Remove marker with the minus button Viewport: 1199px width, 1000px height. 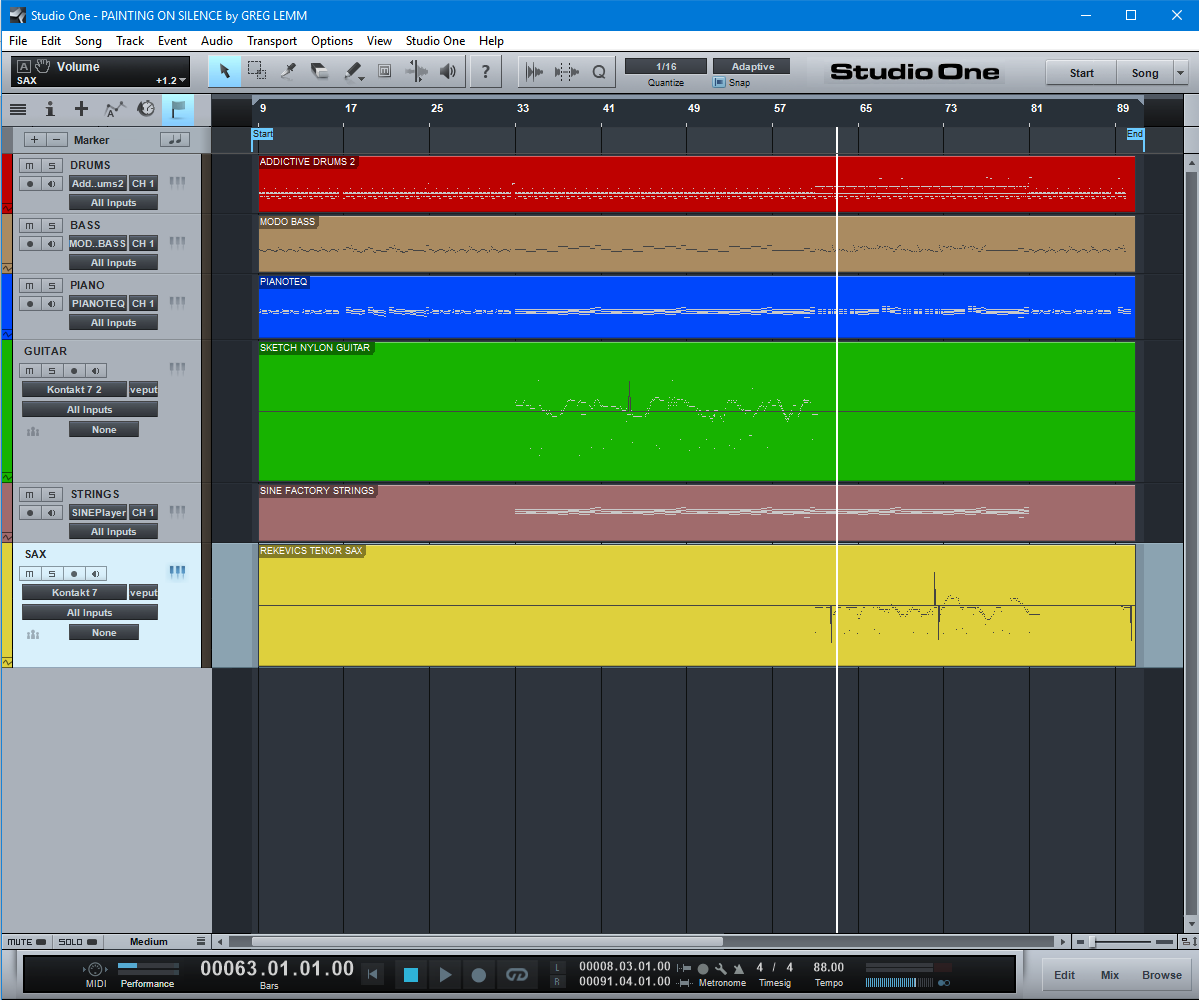[56, 140]
